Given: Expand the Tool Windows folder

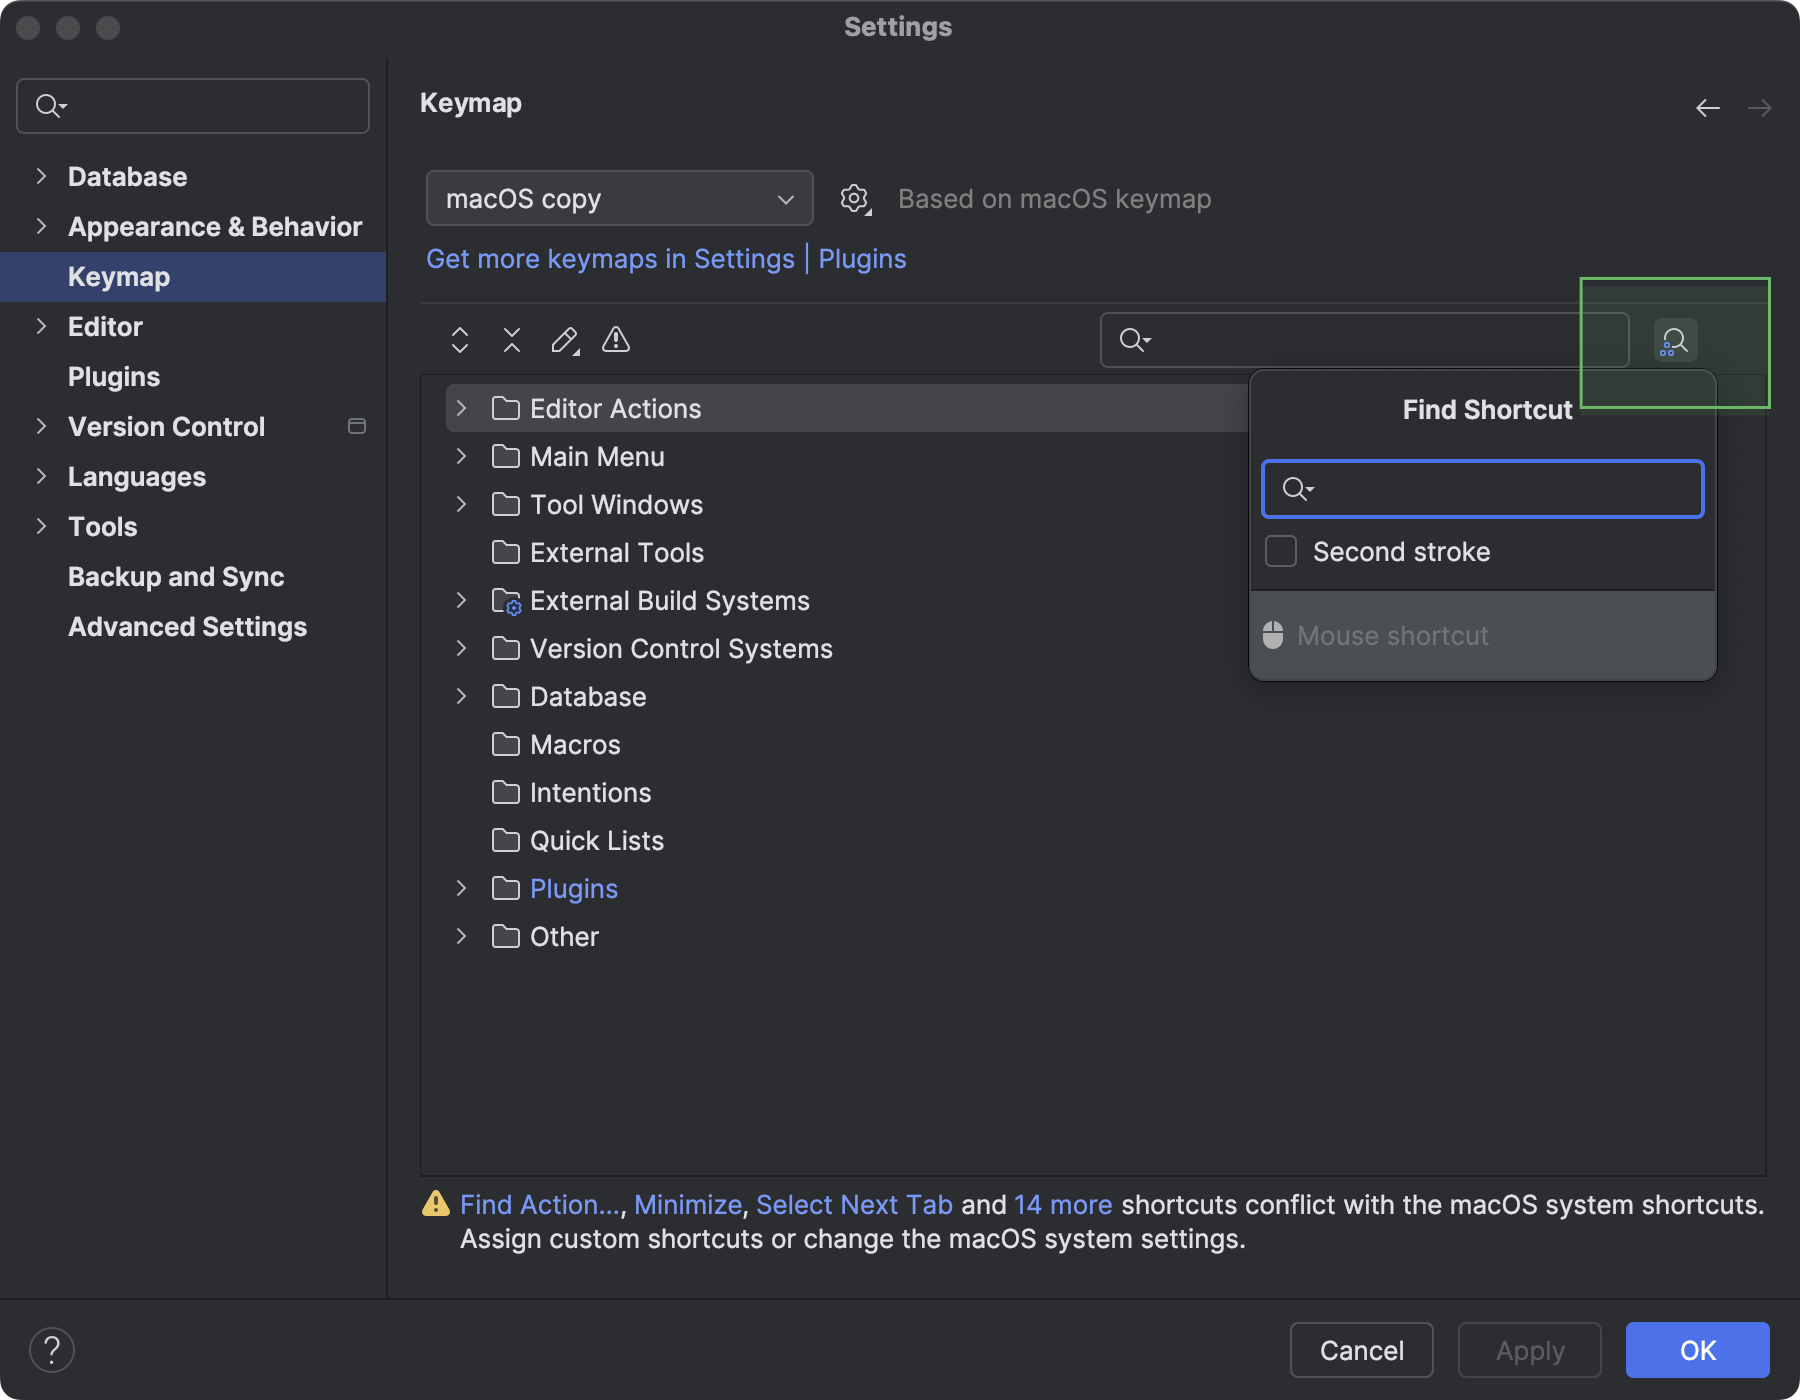Looking at the screenshot, I should (461, 504).
